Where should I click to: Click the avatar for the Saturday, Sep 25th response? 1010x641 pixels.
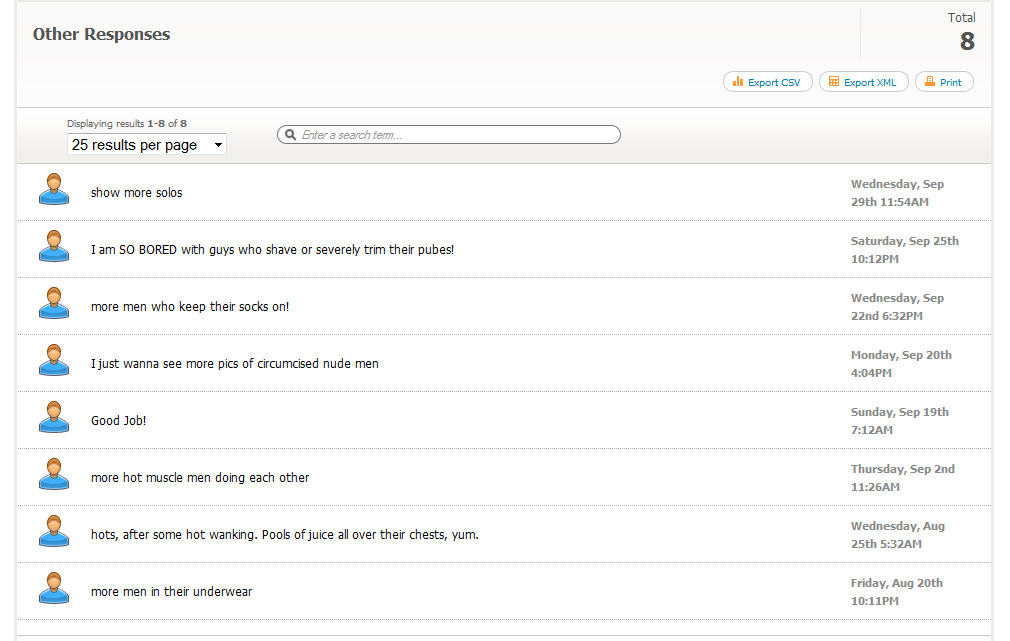54,246
